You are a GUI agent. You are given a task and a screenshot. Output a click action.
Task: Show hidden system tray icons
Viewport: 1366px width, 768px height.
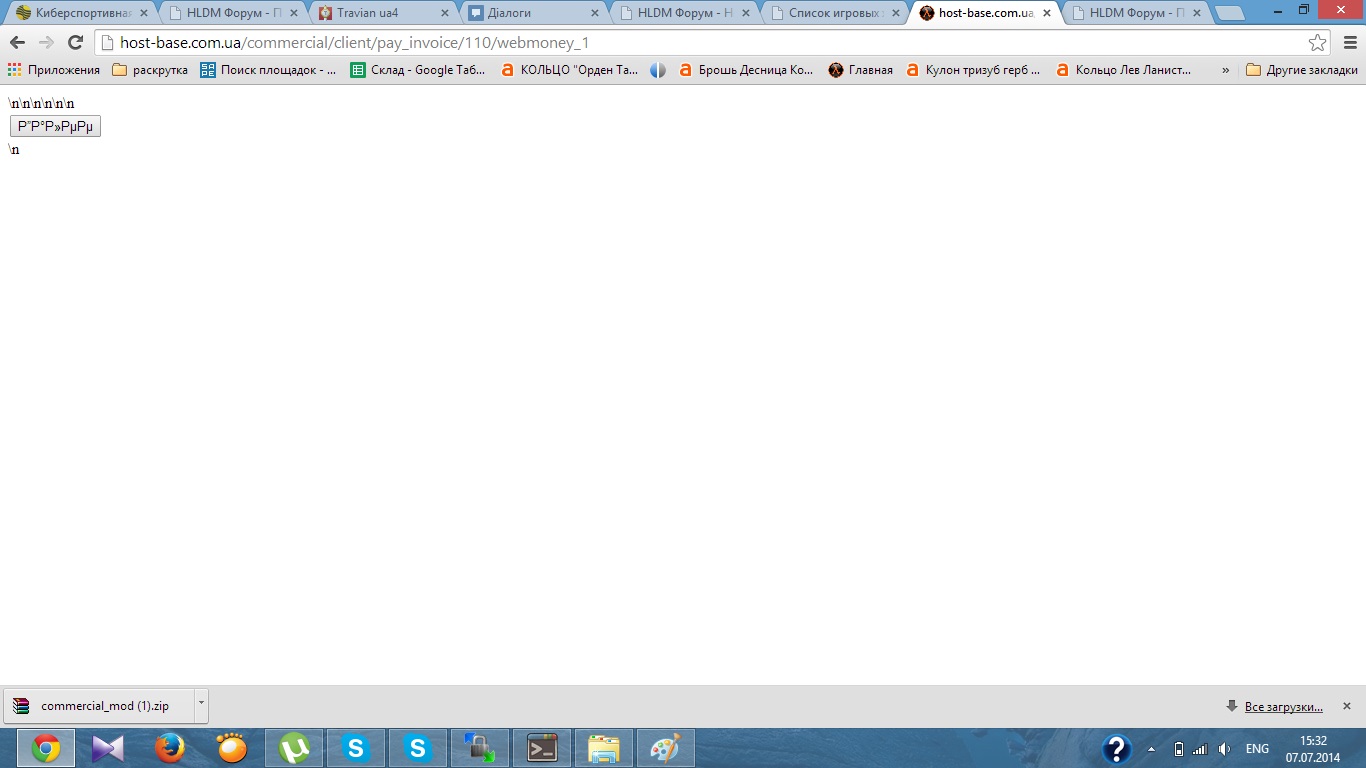1151,749
